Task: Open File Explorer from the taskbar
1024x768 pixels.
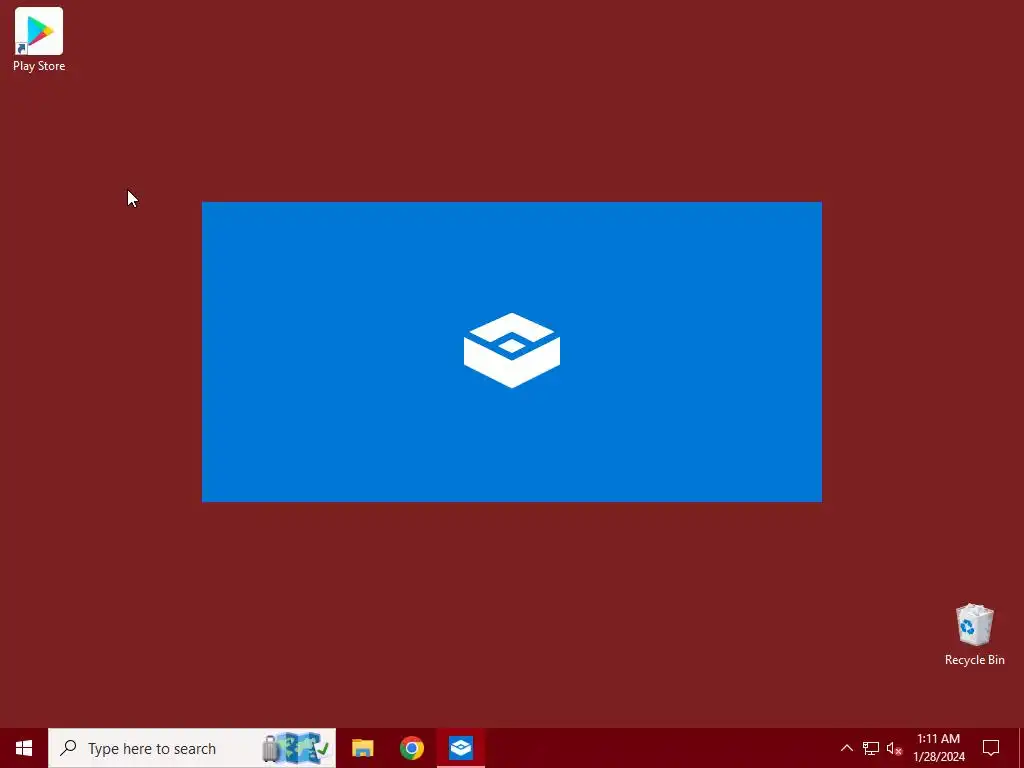Action: click(362, 748)
